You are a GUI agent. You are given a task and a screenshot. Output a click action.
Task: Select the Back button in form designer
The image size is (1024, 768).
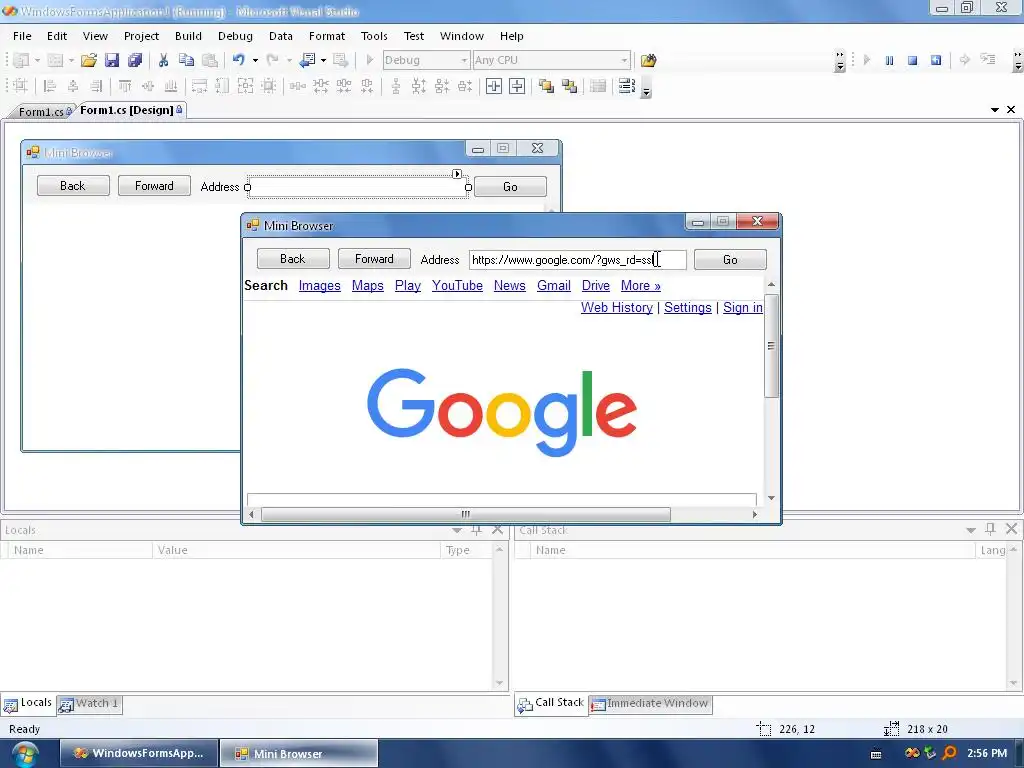(x=72, y=185)
